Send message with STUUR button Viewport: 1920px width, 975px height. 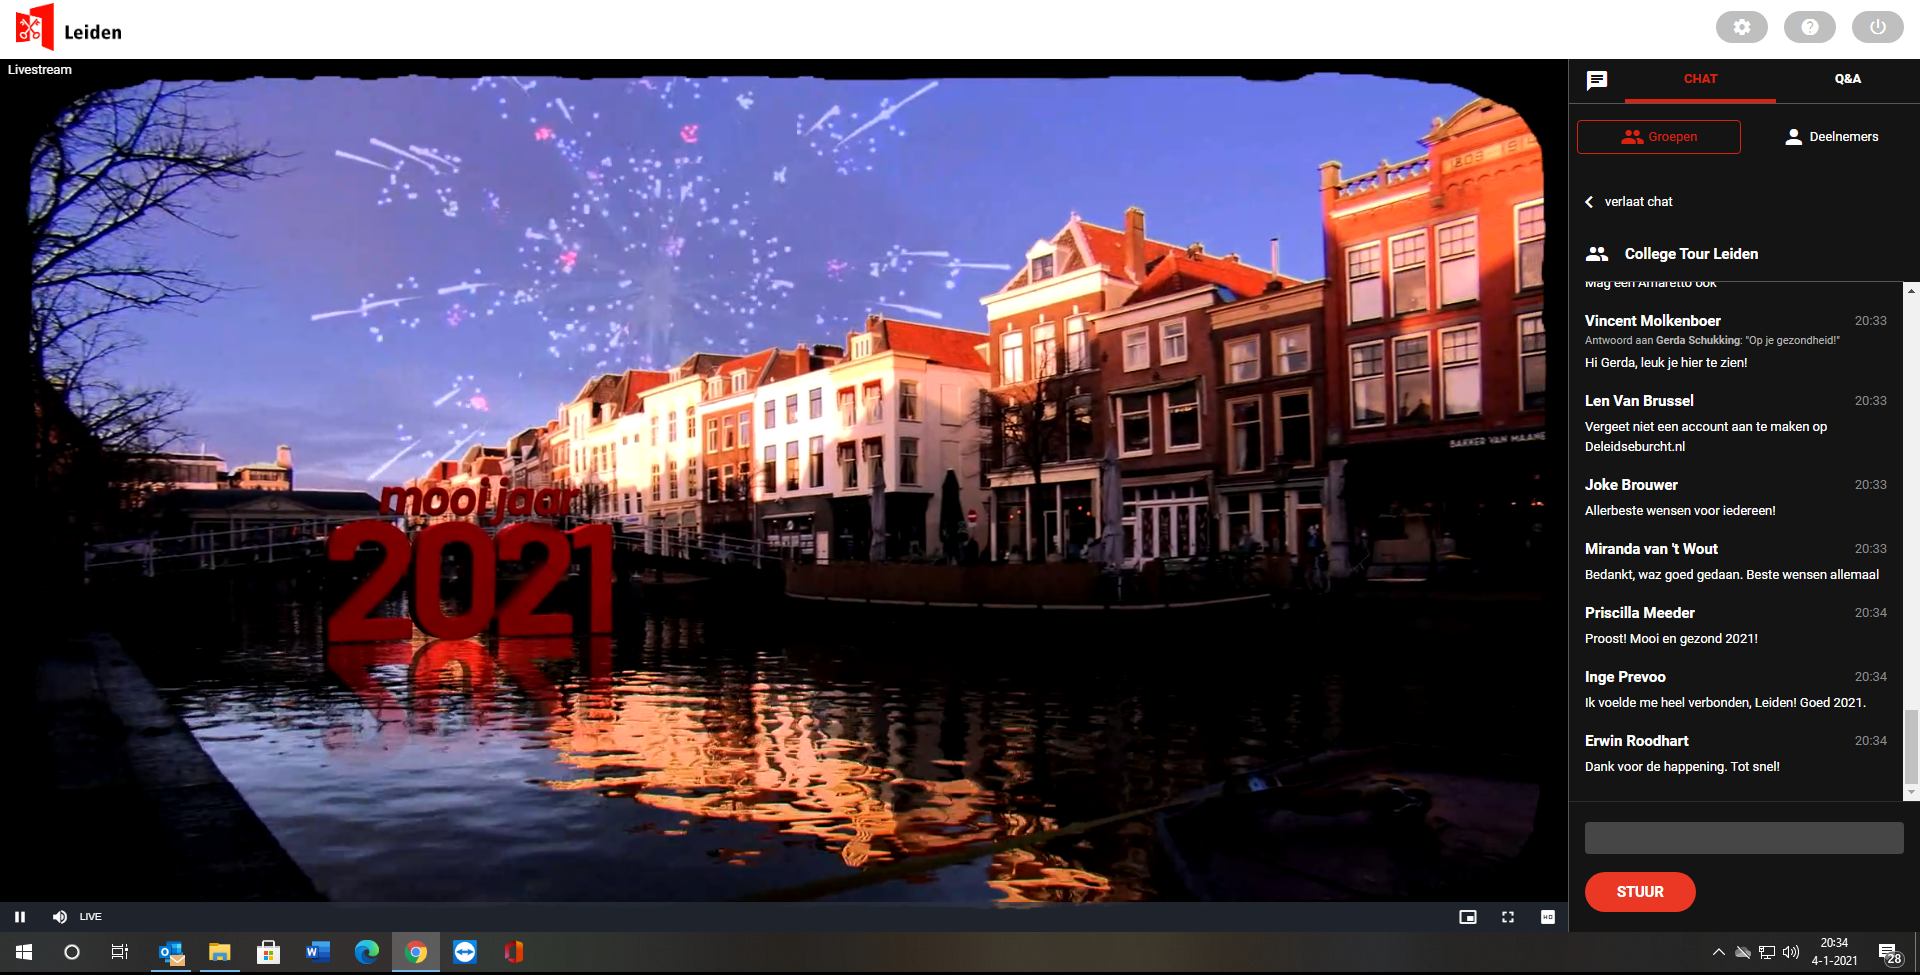tap(1639, 892)
